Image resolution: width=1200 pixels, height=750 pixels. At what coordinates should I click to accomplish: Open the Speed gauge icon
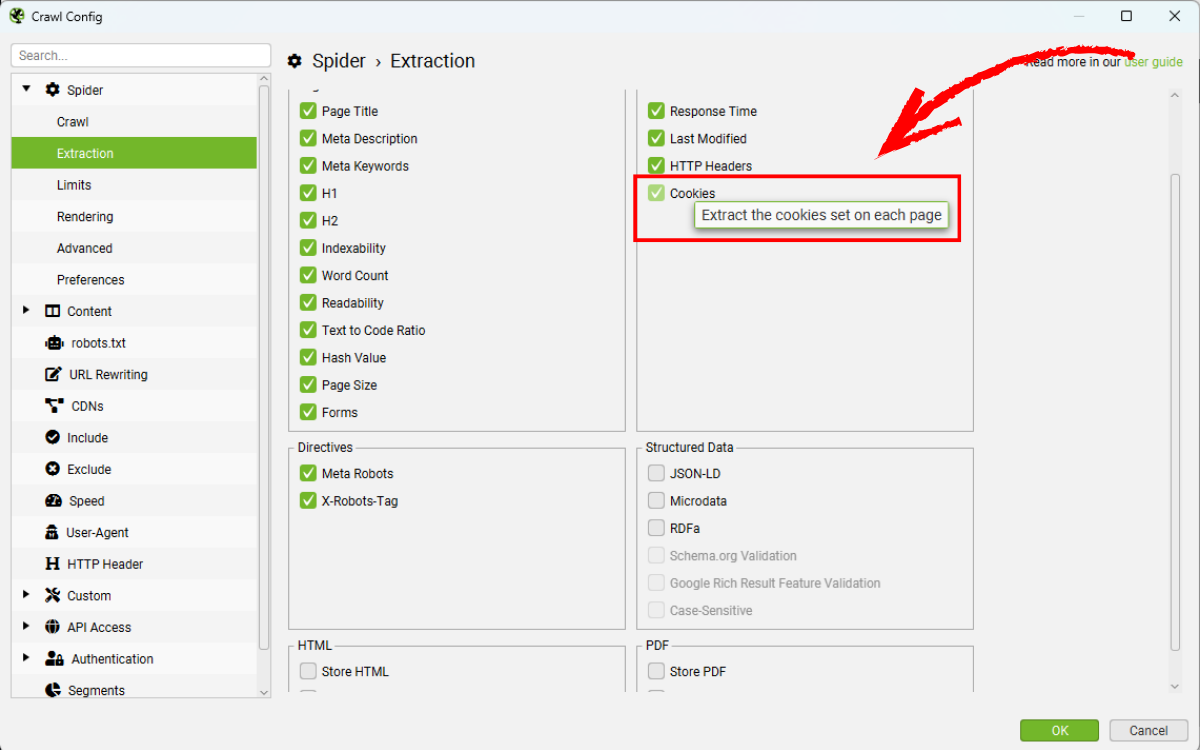pos(54,501)
